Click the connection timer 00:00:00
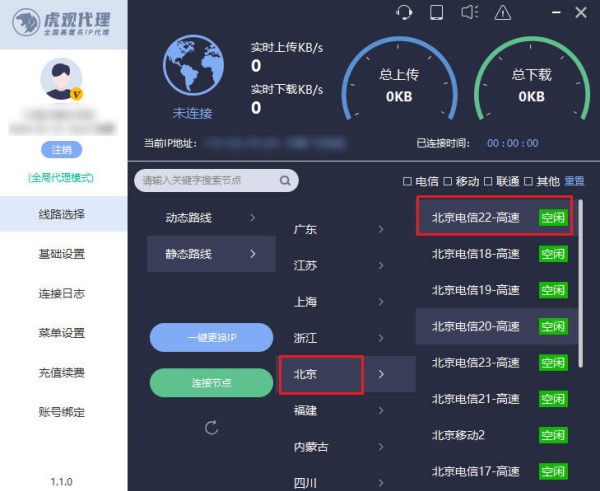Viewport: 600px width, 491px height. click(512, 143)
